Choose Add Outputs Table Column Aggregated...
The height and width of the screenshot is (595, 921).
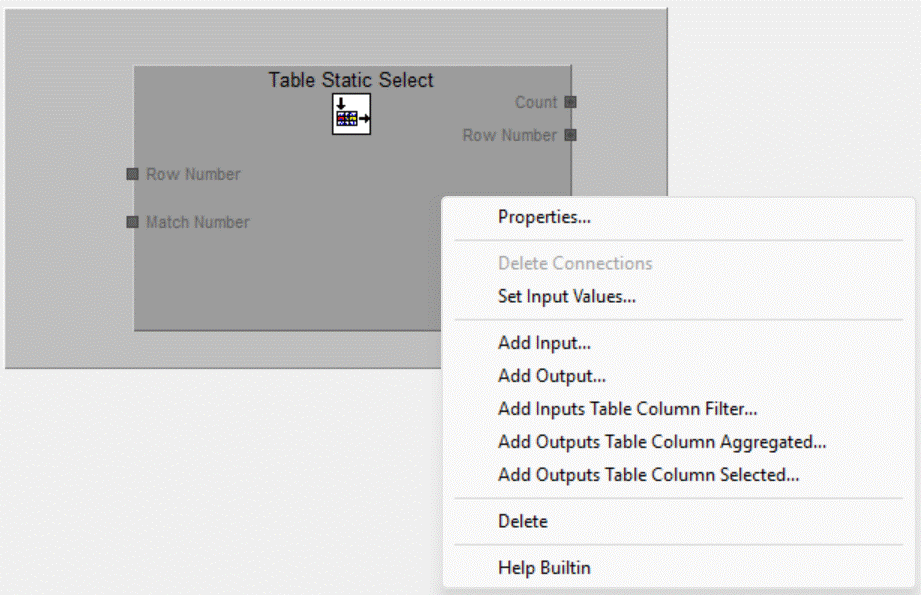click(x=662, y=442)
